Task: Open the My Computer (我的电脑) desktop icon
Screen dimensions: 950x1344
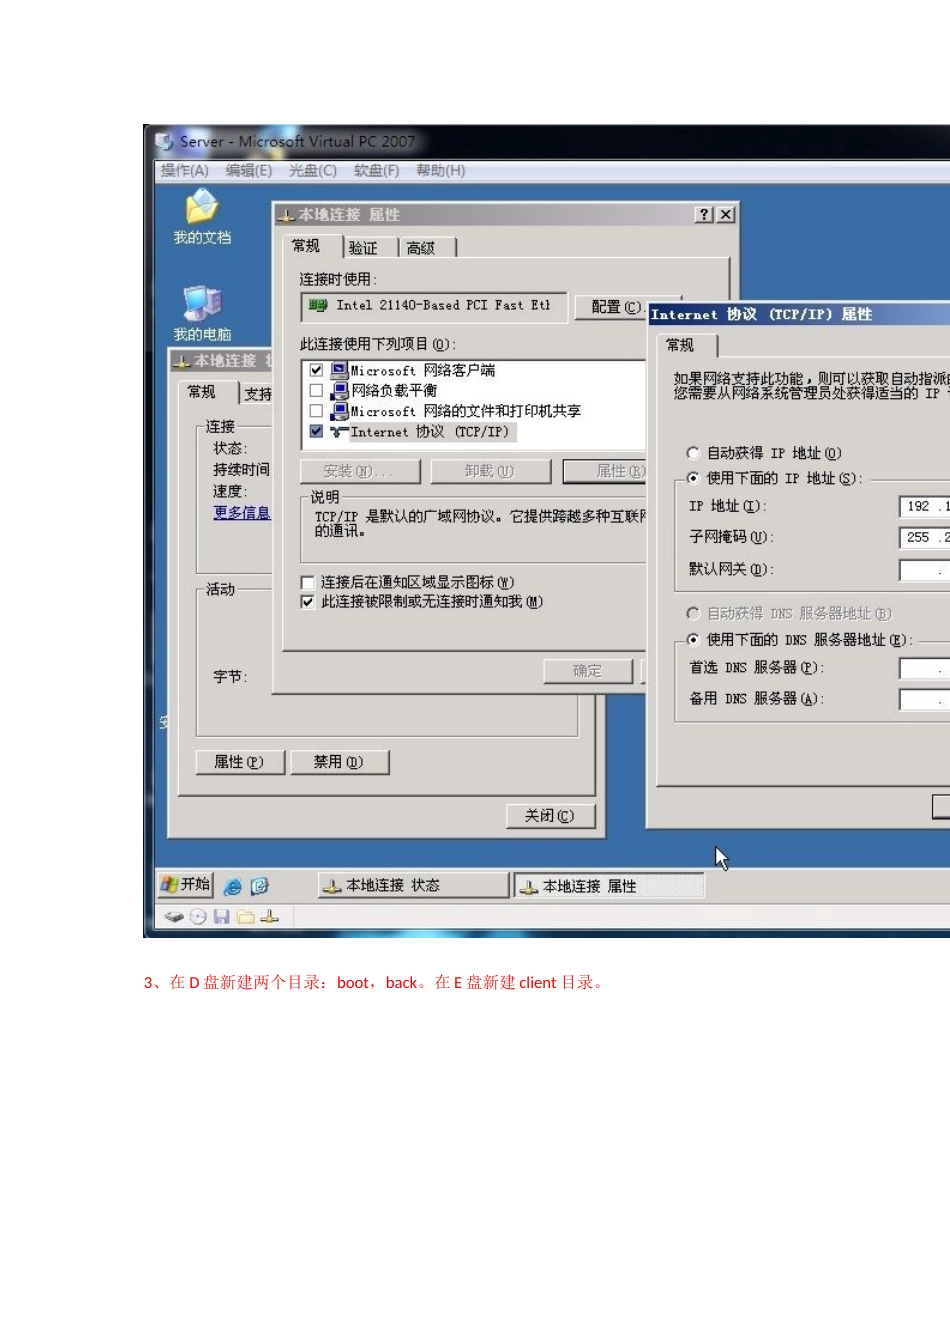Action: pyautogui.click(x=202, y=312)
